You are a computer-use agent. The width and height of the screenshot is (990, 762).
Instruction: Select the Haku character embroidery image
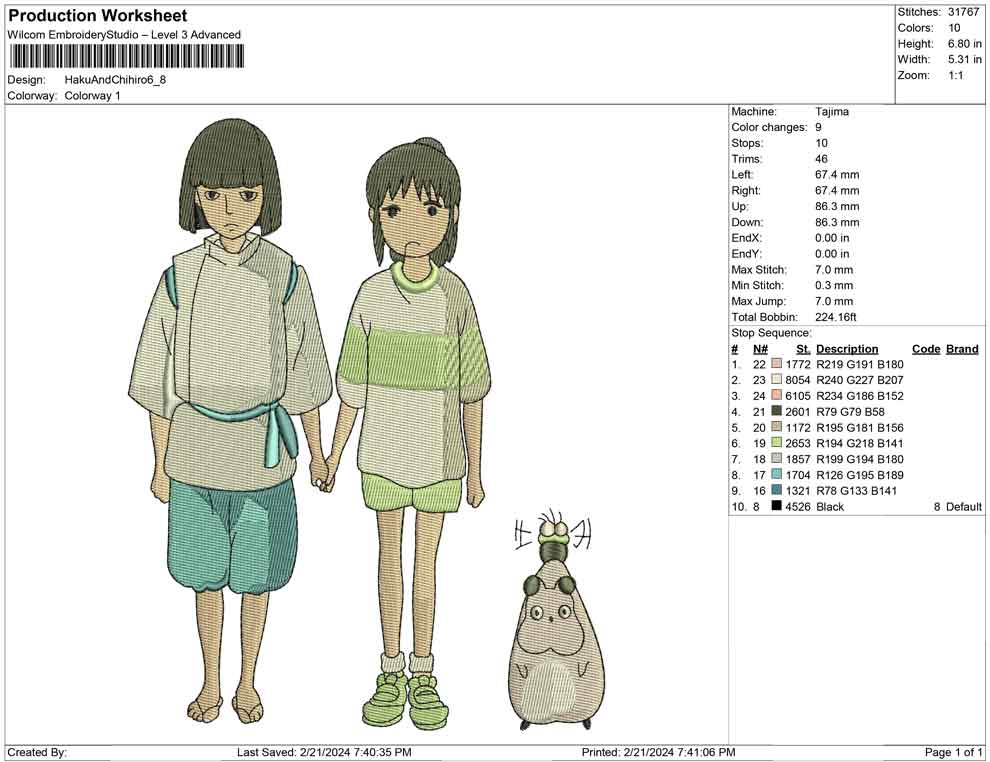coord(230,422)
